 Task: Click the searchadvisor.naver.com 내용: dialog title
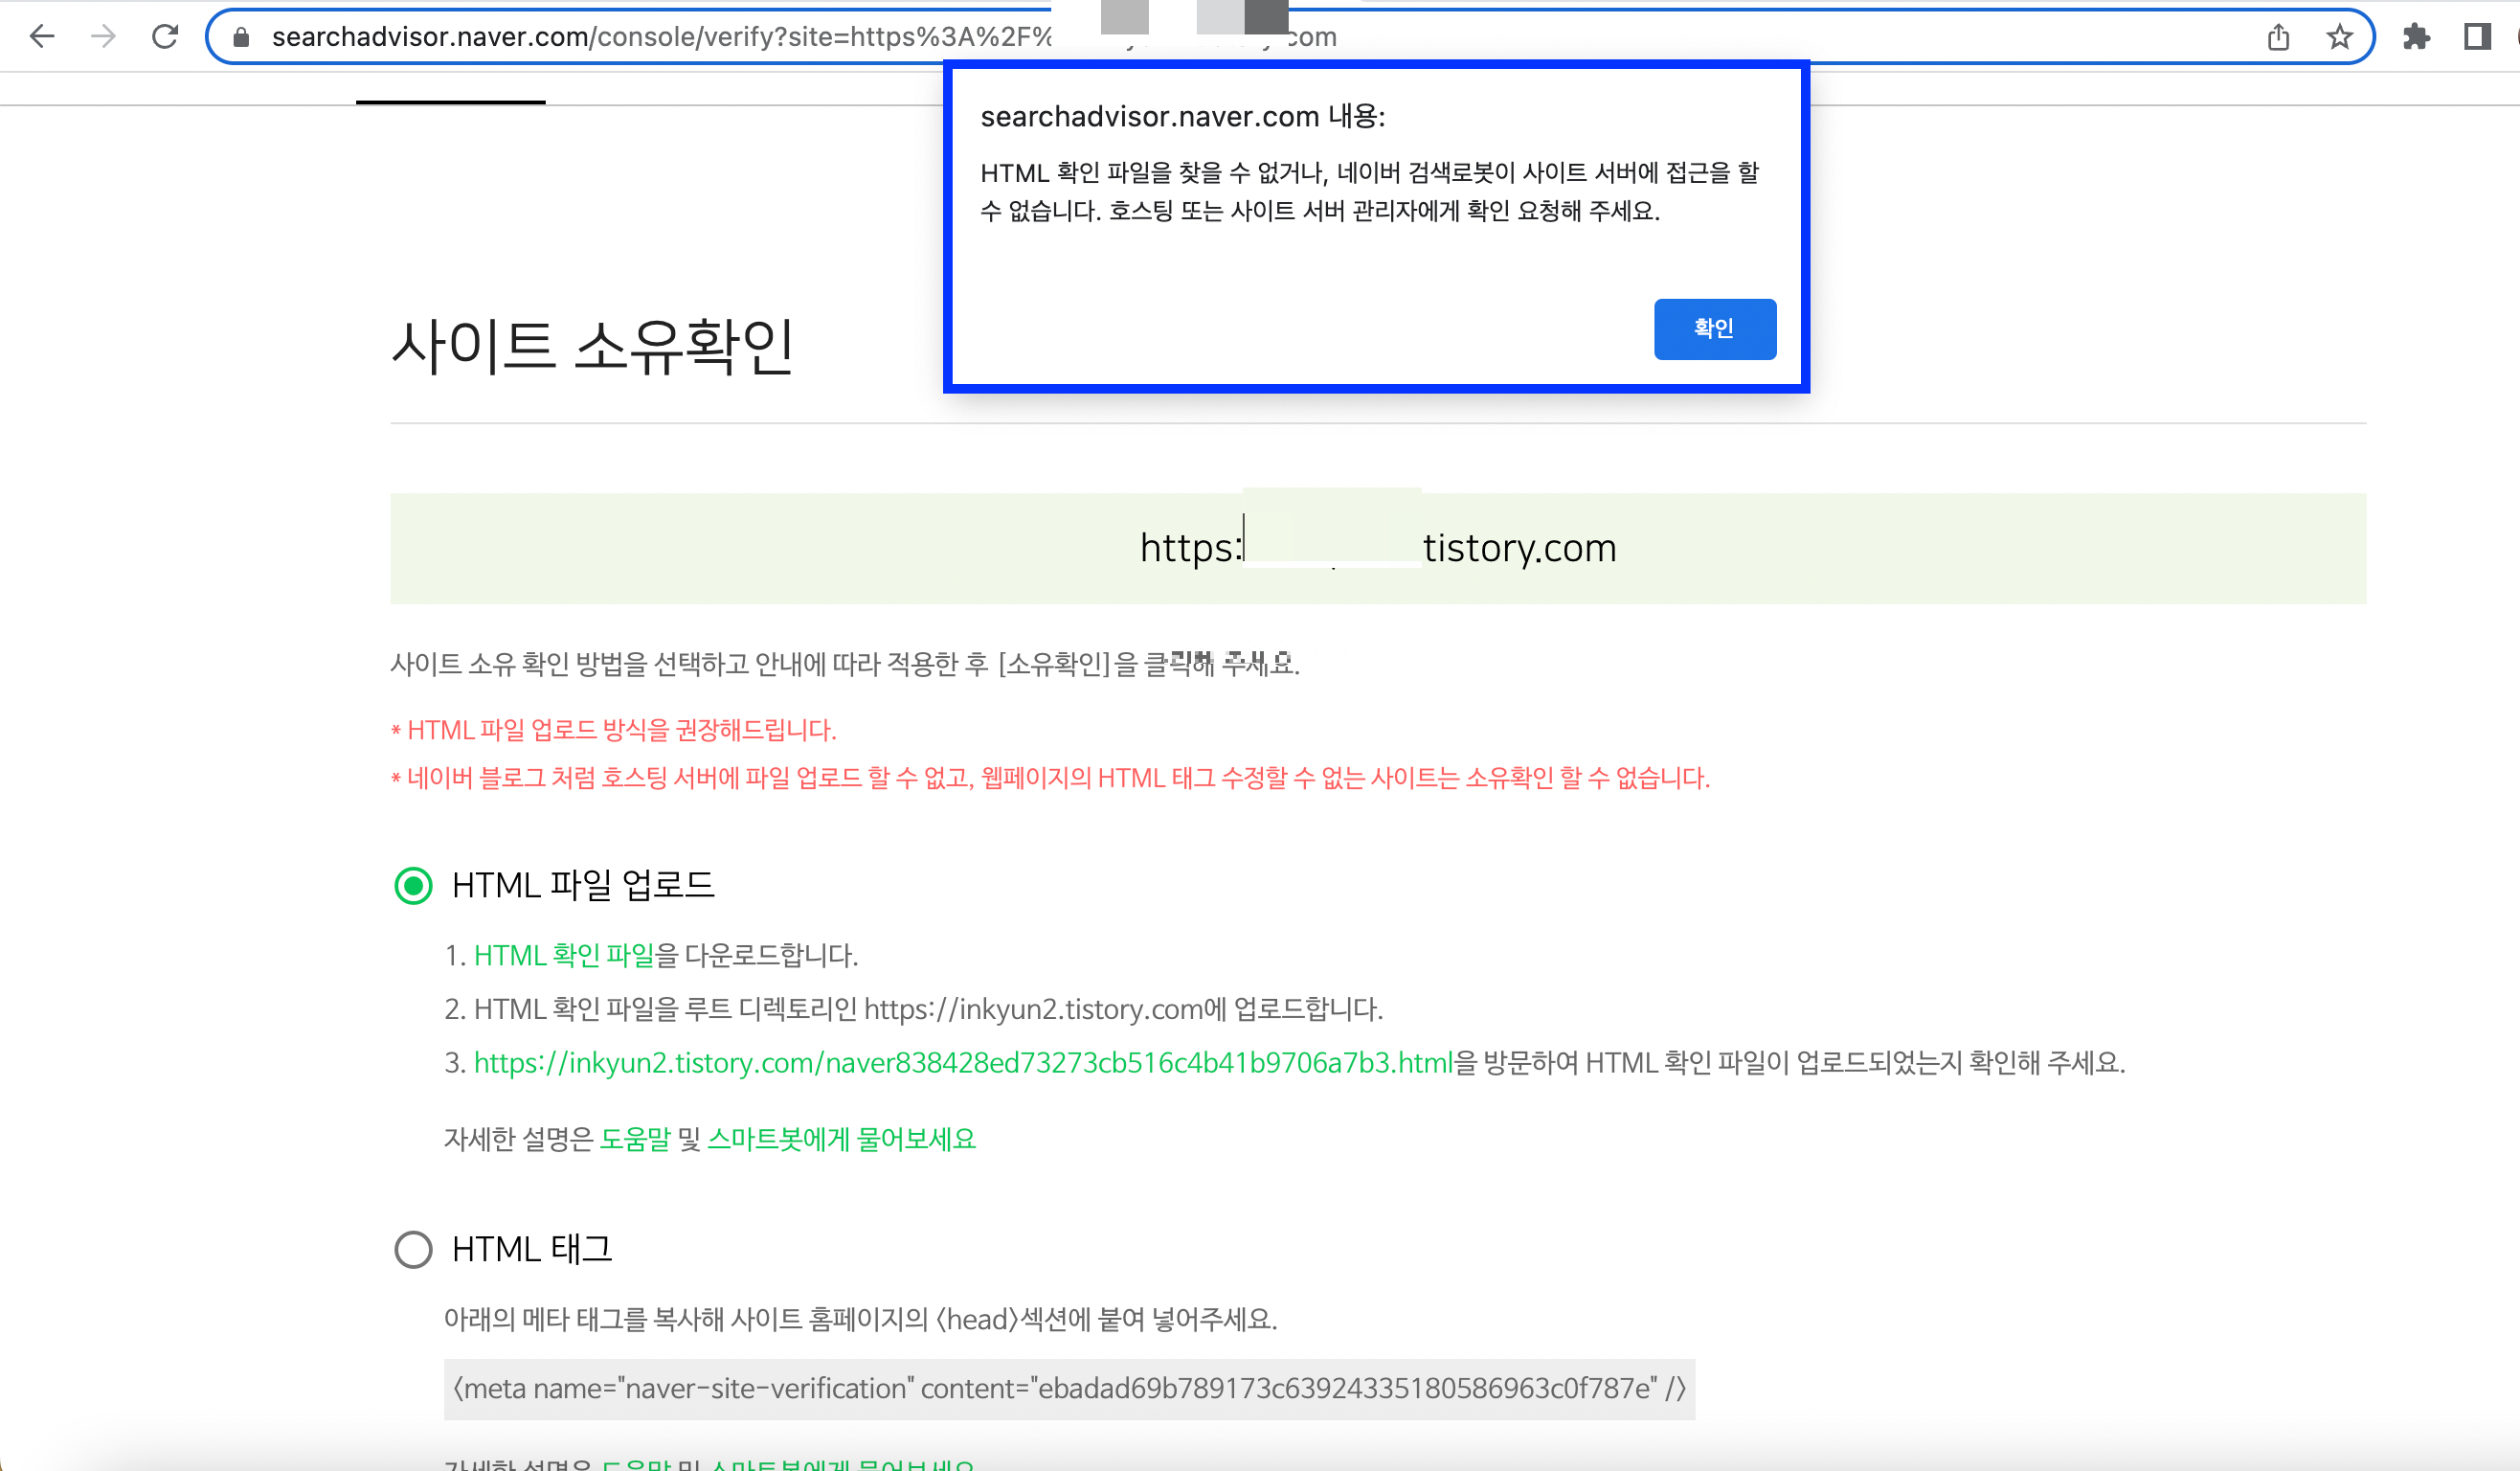pyautogui.click(x=1182, y=116)
